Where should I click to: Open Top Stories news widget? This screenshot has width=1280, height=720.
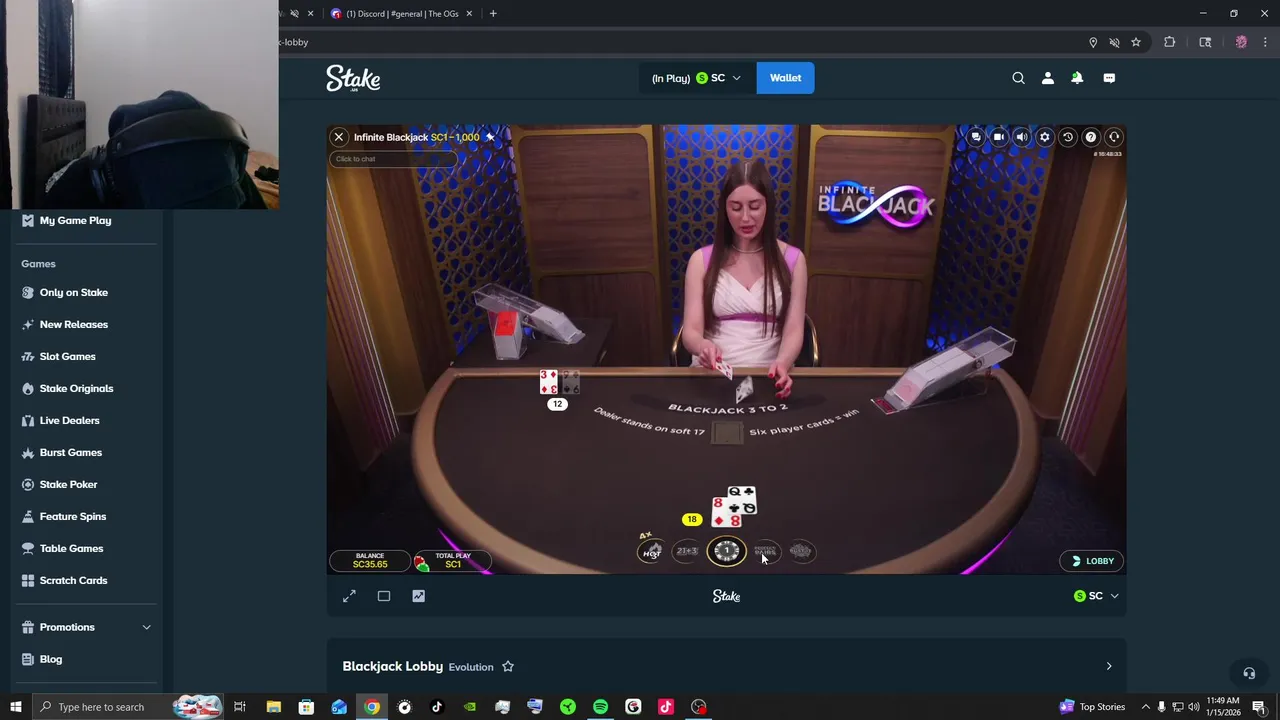[1092, 707]
